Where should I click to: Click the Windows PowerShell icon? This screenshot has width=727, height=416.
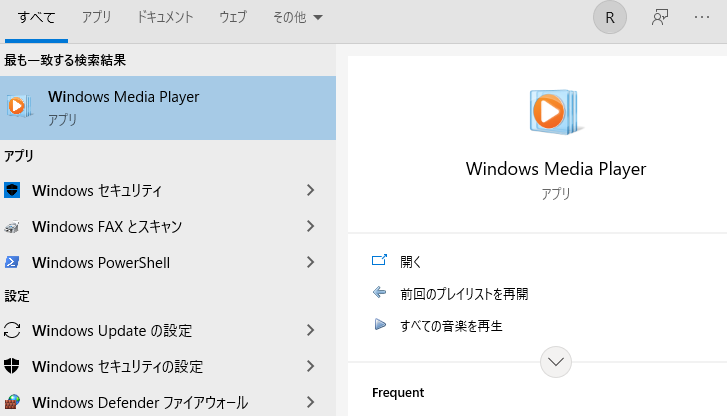click(12, 262)
